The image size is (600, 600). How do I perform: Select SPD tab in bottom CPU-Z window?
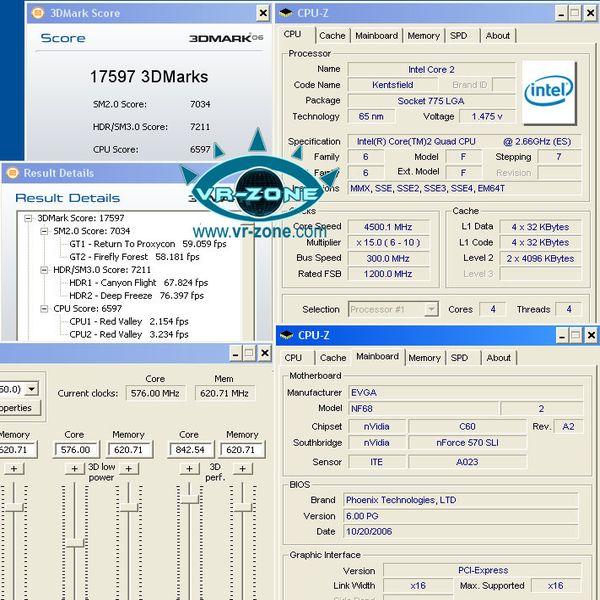click(x=459, y=358)
